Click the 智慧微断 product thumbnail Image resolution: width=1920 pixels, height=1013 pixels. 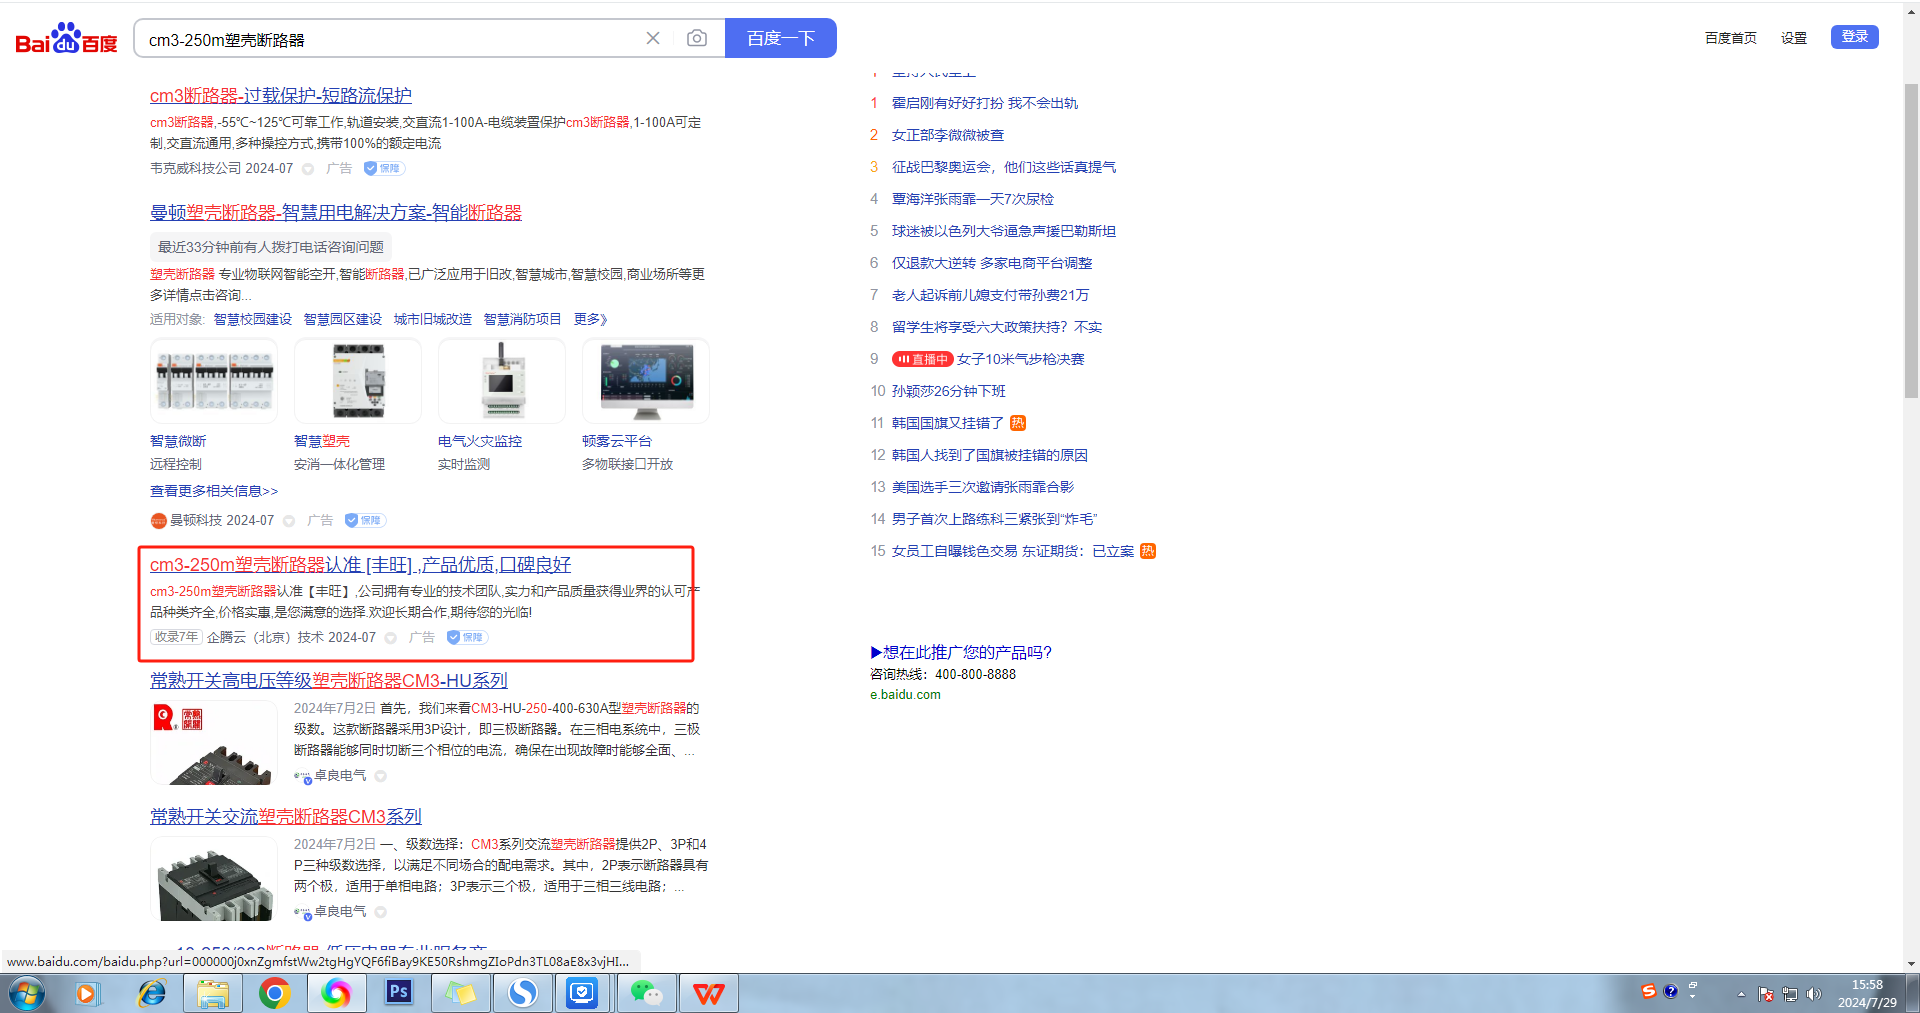point(214,381)
